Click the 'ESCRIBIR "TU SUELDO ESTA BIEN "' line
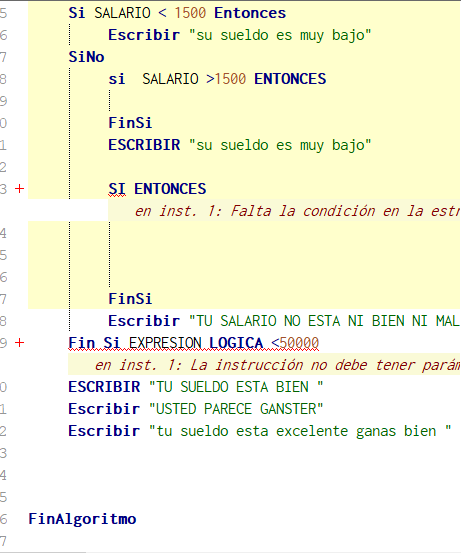The image size is (461, 553). [x=196, y=387]
